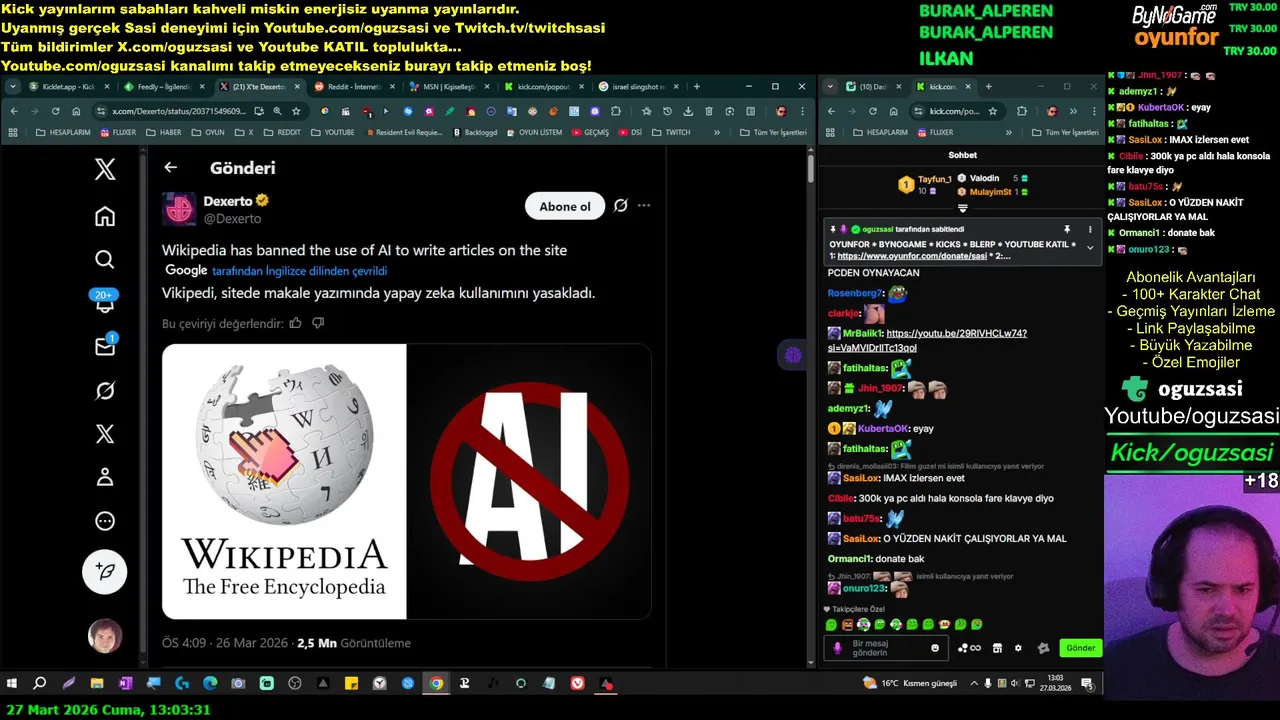Open the post's three-dot more menu
This screenshot has width=1280, height=720.
(644, 206)
